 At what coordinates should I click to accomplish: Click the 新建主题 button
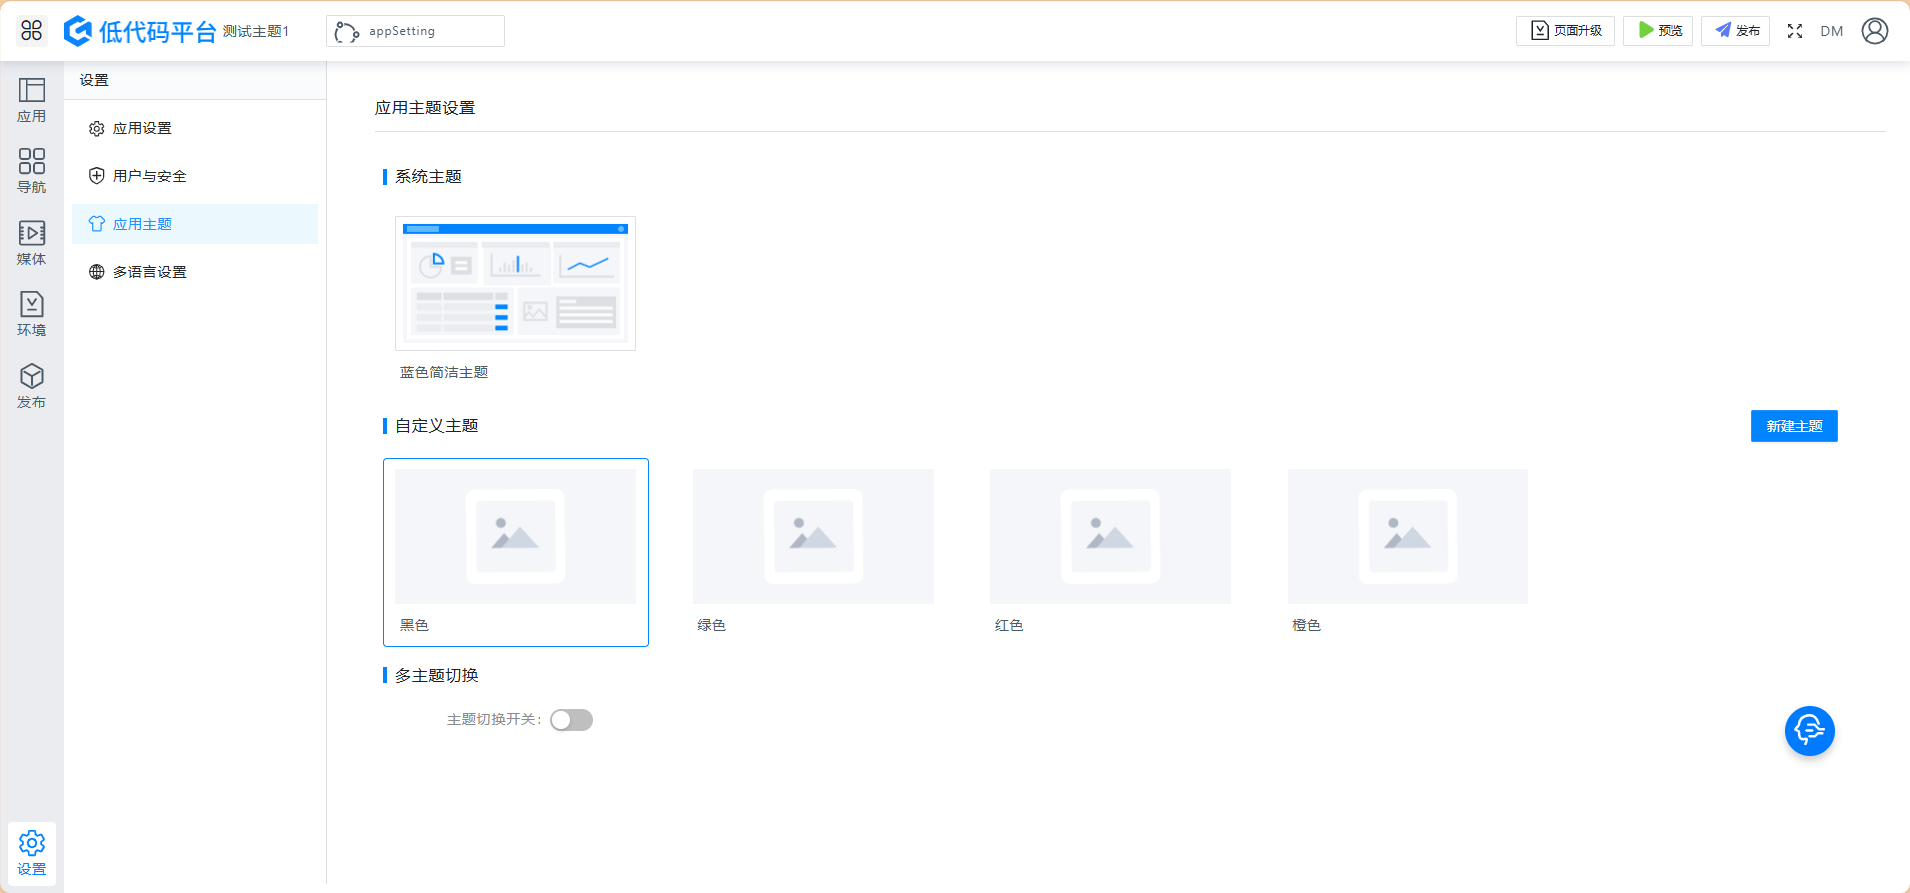[1793, 426]
